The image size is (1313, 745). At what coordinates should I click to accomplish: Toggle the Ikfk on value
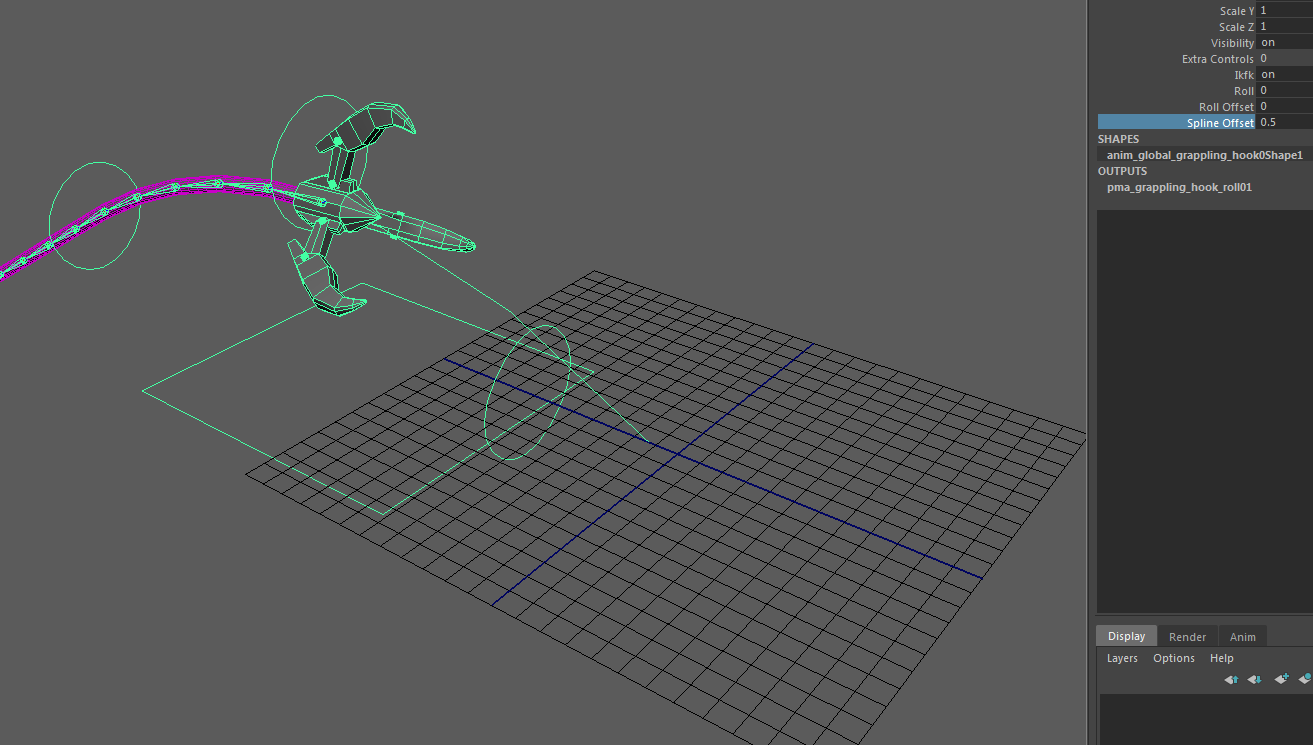(x=1284, y=75)
